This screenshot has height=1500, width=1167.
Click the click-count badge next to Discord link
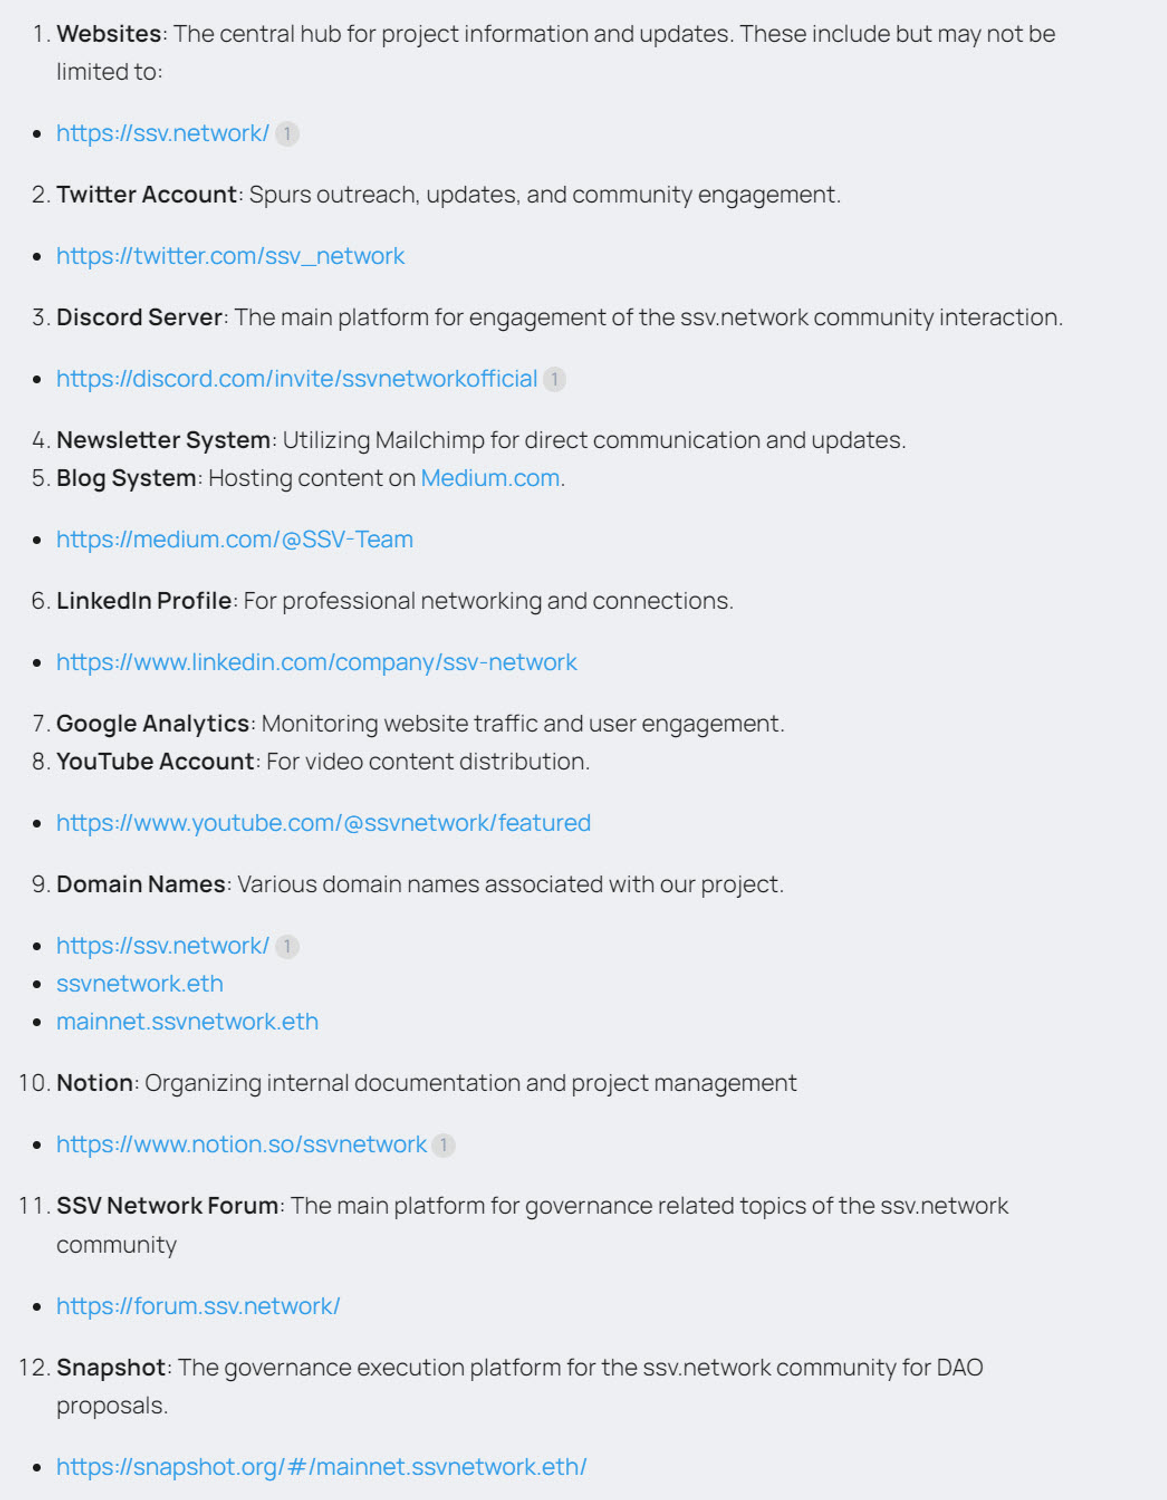click(554, 380)
